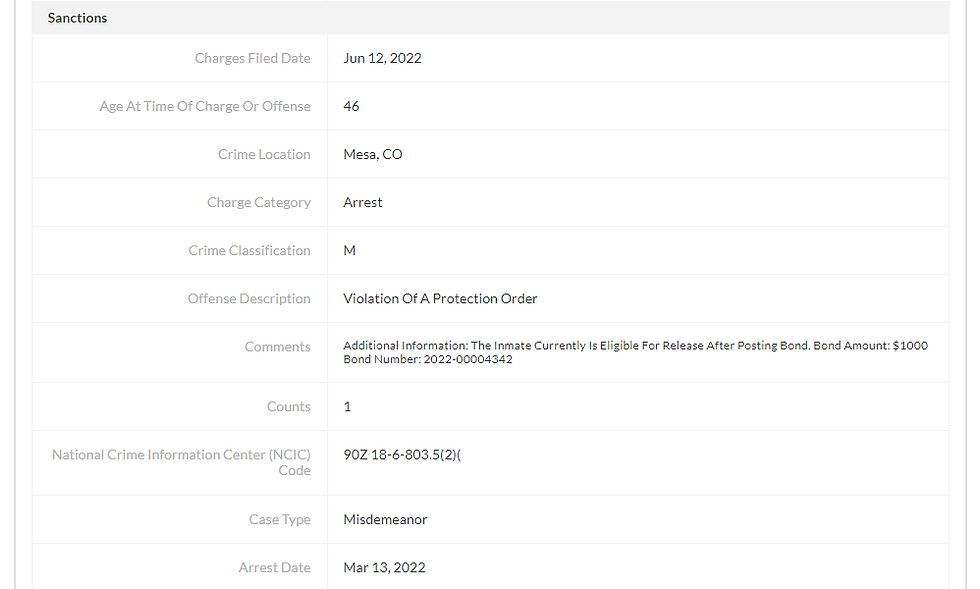Click the Comments row label
This screenshot has width=980, height=589.
pos(277,346)
